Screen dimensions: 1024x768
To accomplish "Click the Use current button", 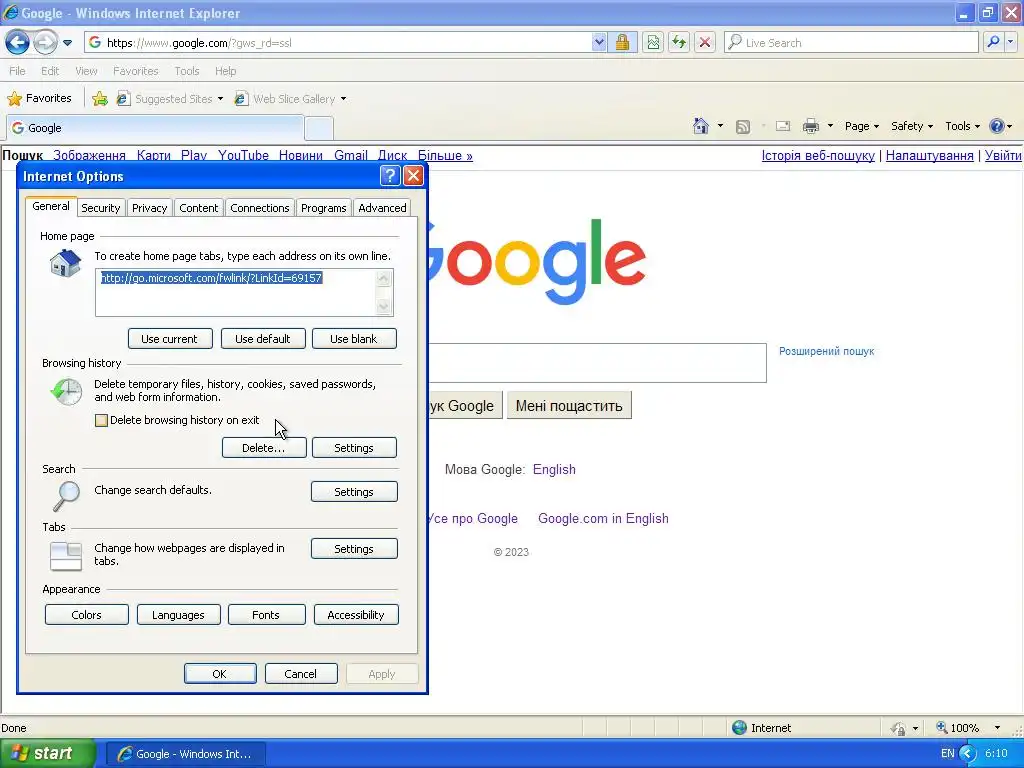I will (170, 339).
